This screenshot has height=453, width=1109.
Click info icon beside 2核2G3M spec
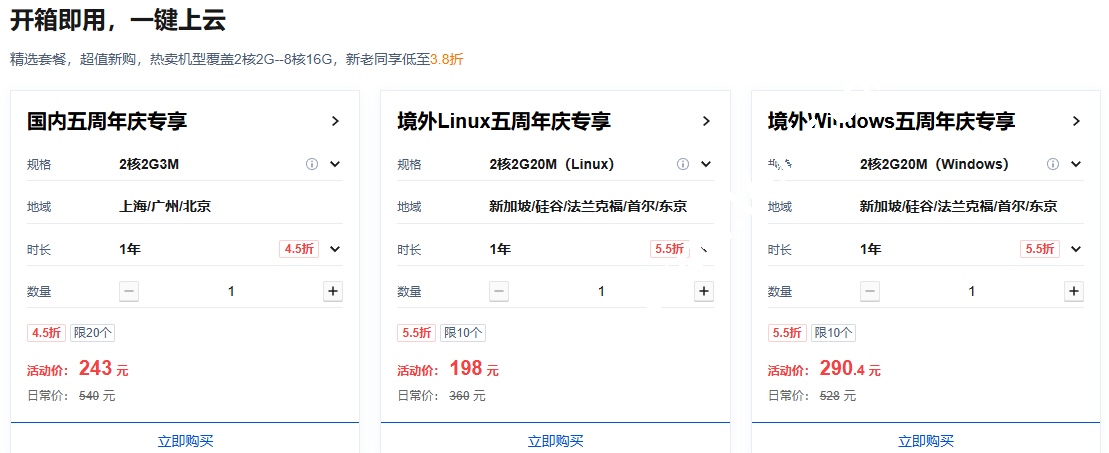point(312,164)
